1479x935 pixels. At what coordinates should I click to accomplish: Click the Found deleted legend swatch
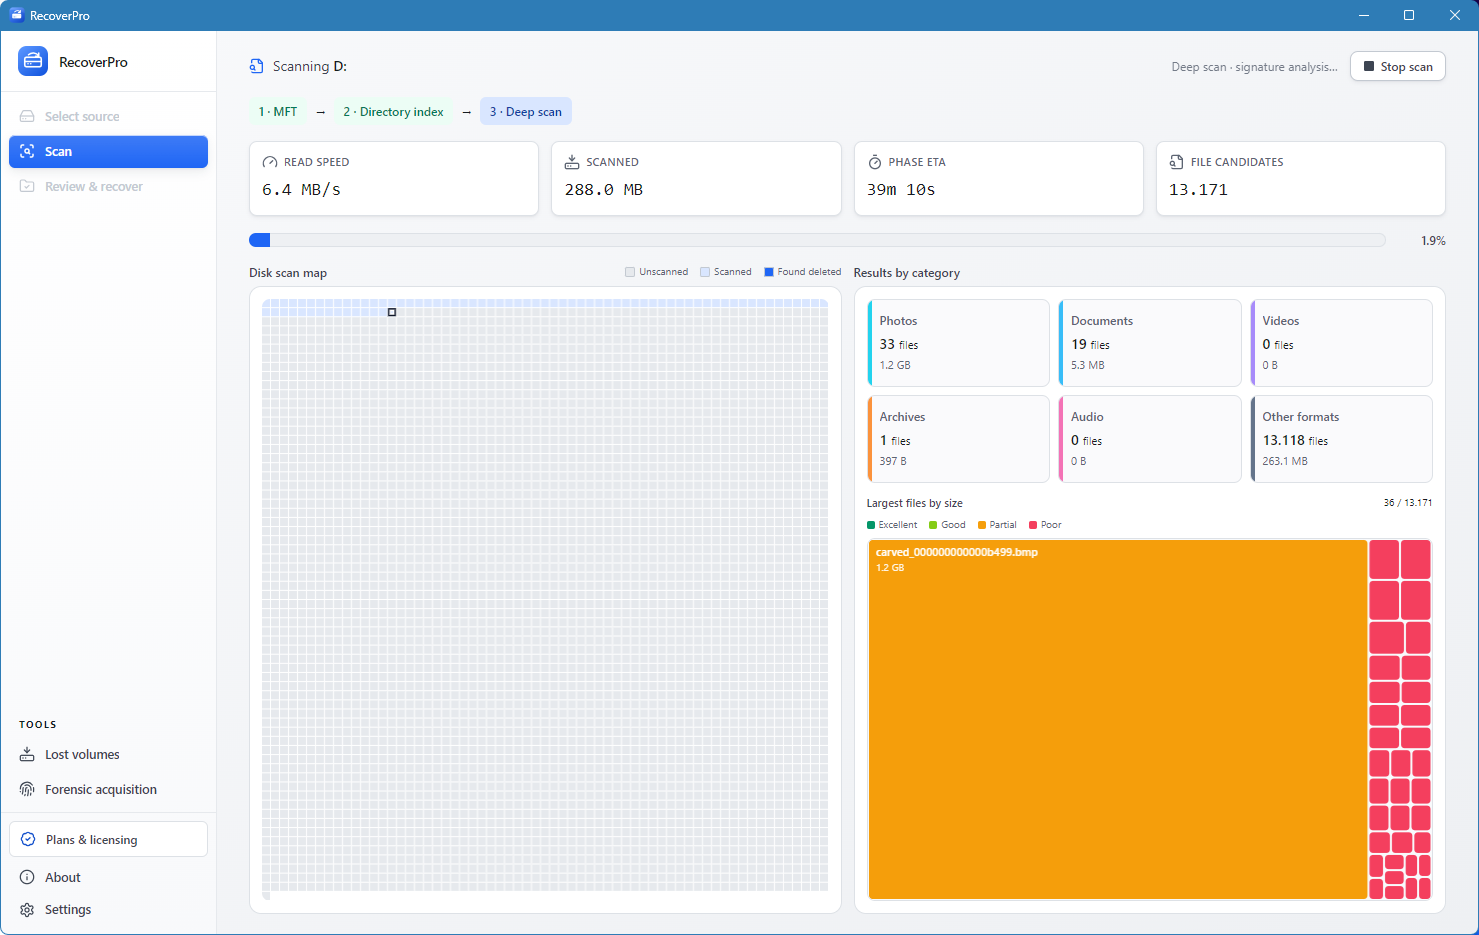pyautogui.click(x=769, y=272)
